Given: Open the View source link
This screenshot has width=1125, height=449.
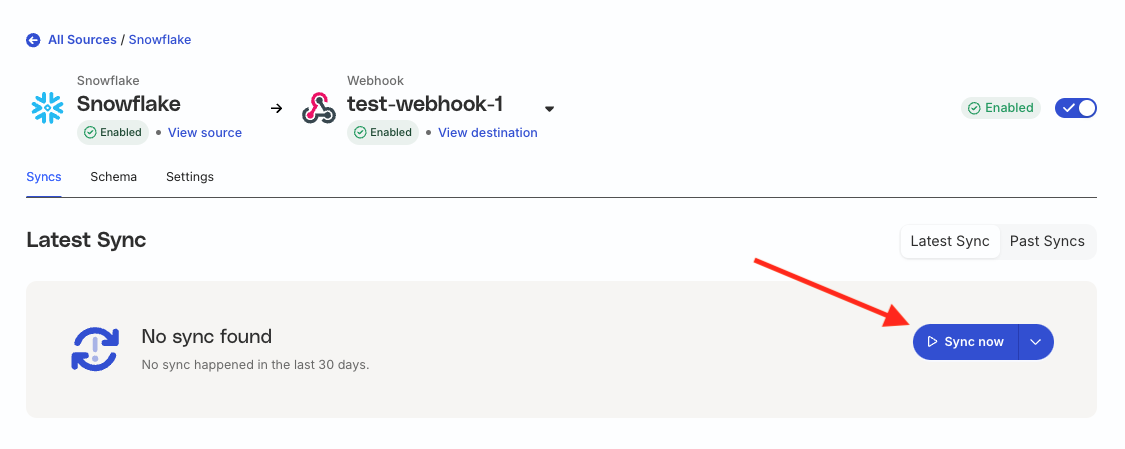Looking at the screenshot, I should tap(204, 133).
